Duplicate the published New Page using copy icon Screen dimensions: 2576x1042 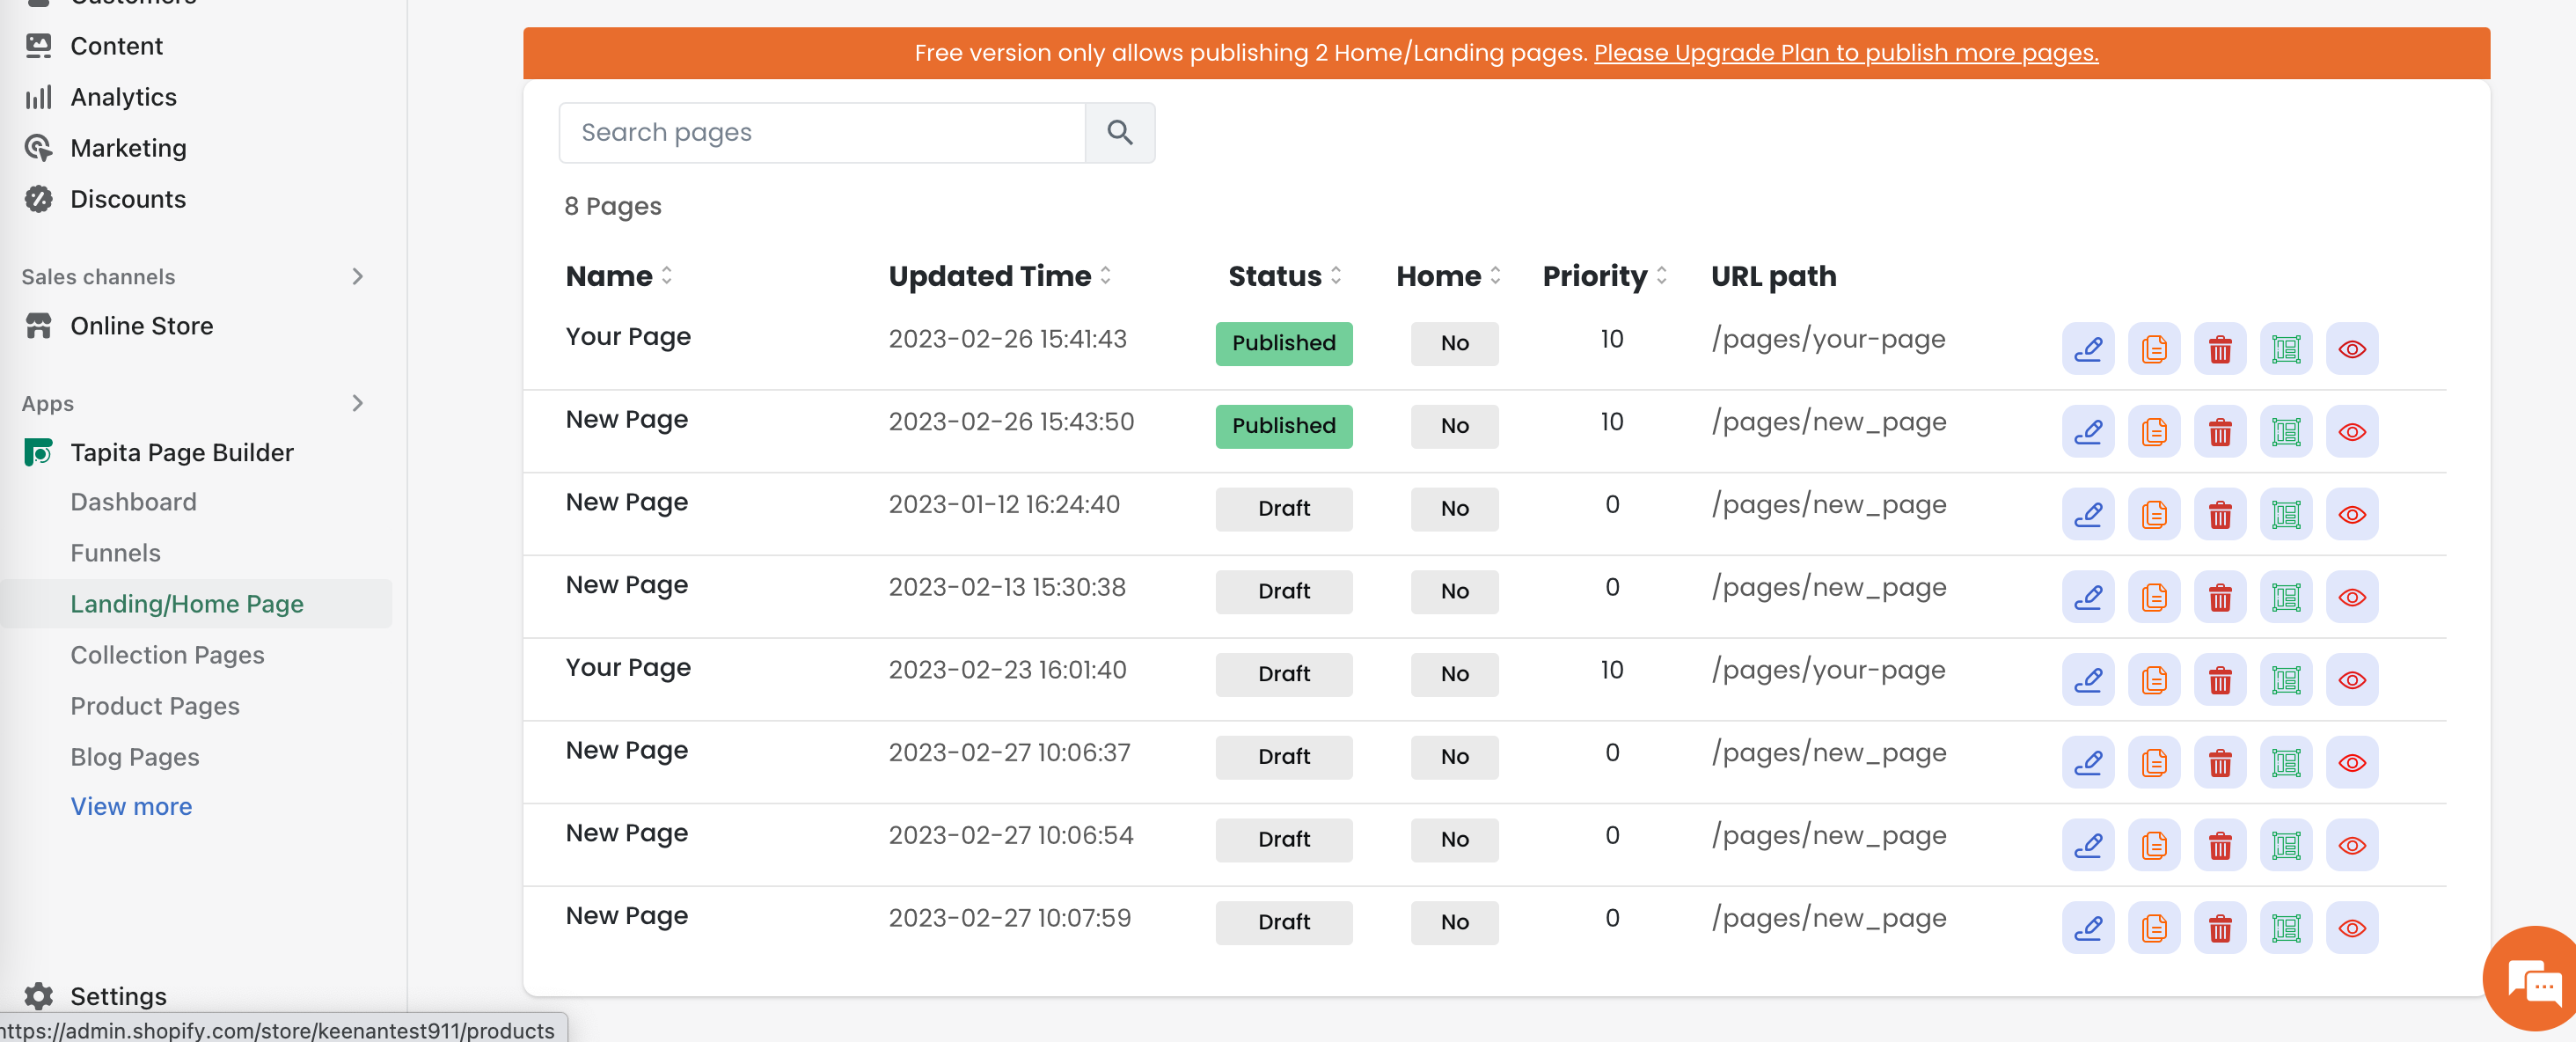click(x=2153, y=432)
